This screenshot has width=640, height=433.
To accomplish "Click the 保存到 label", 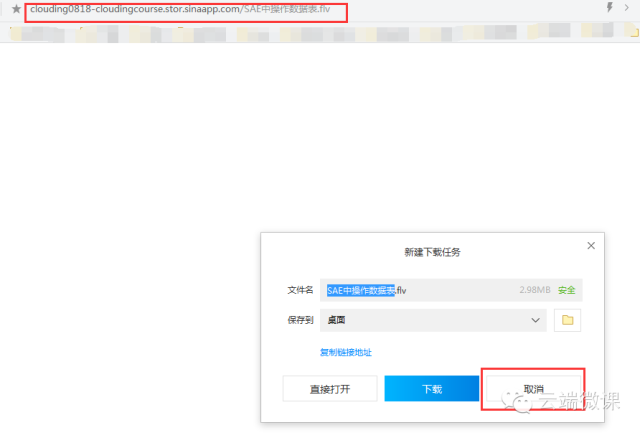I will (x=300, y=320).
